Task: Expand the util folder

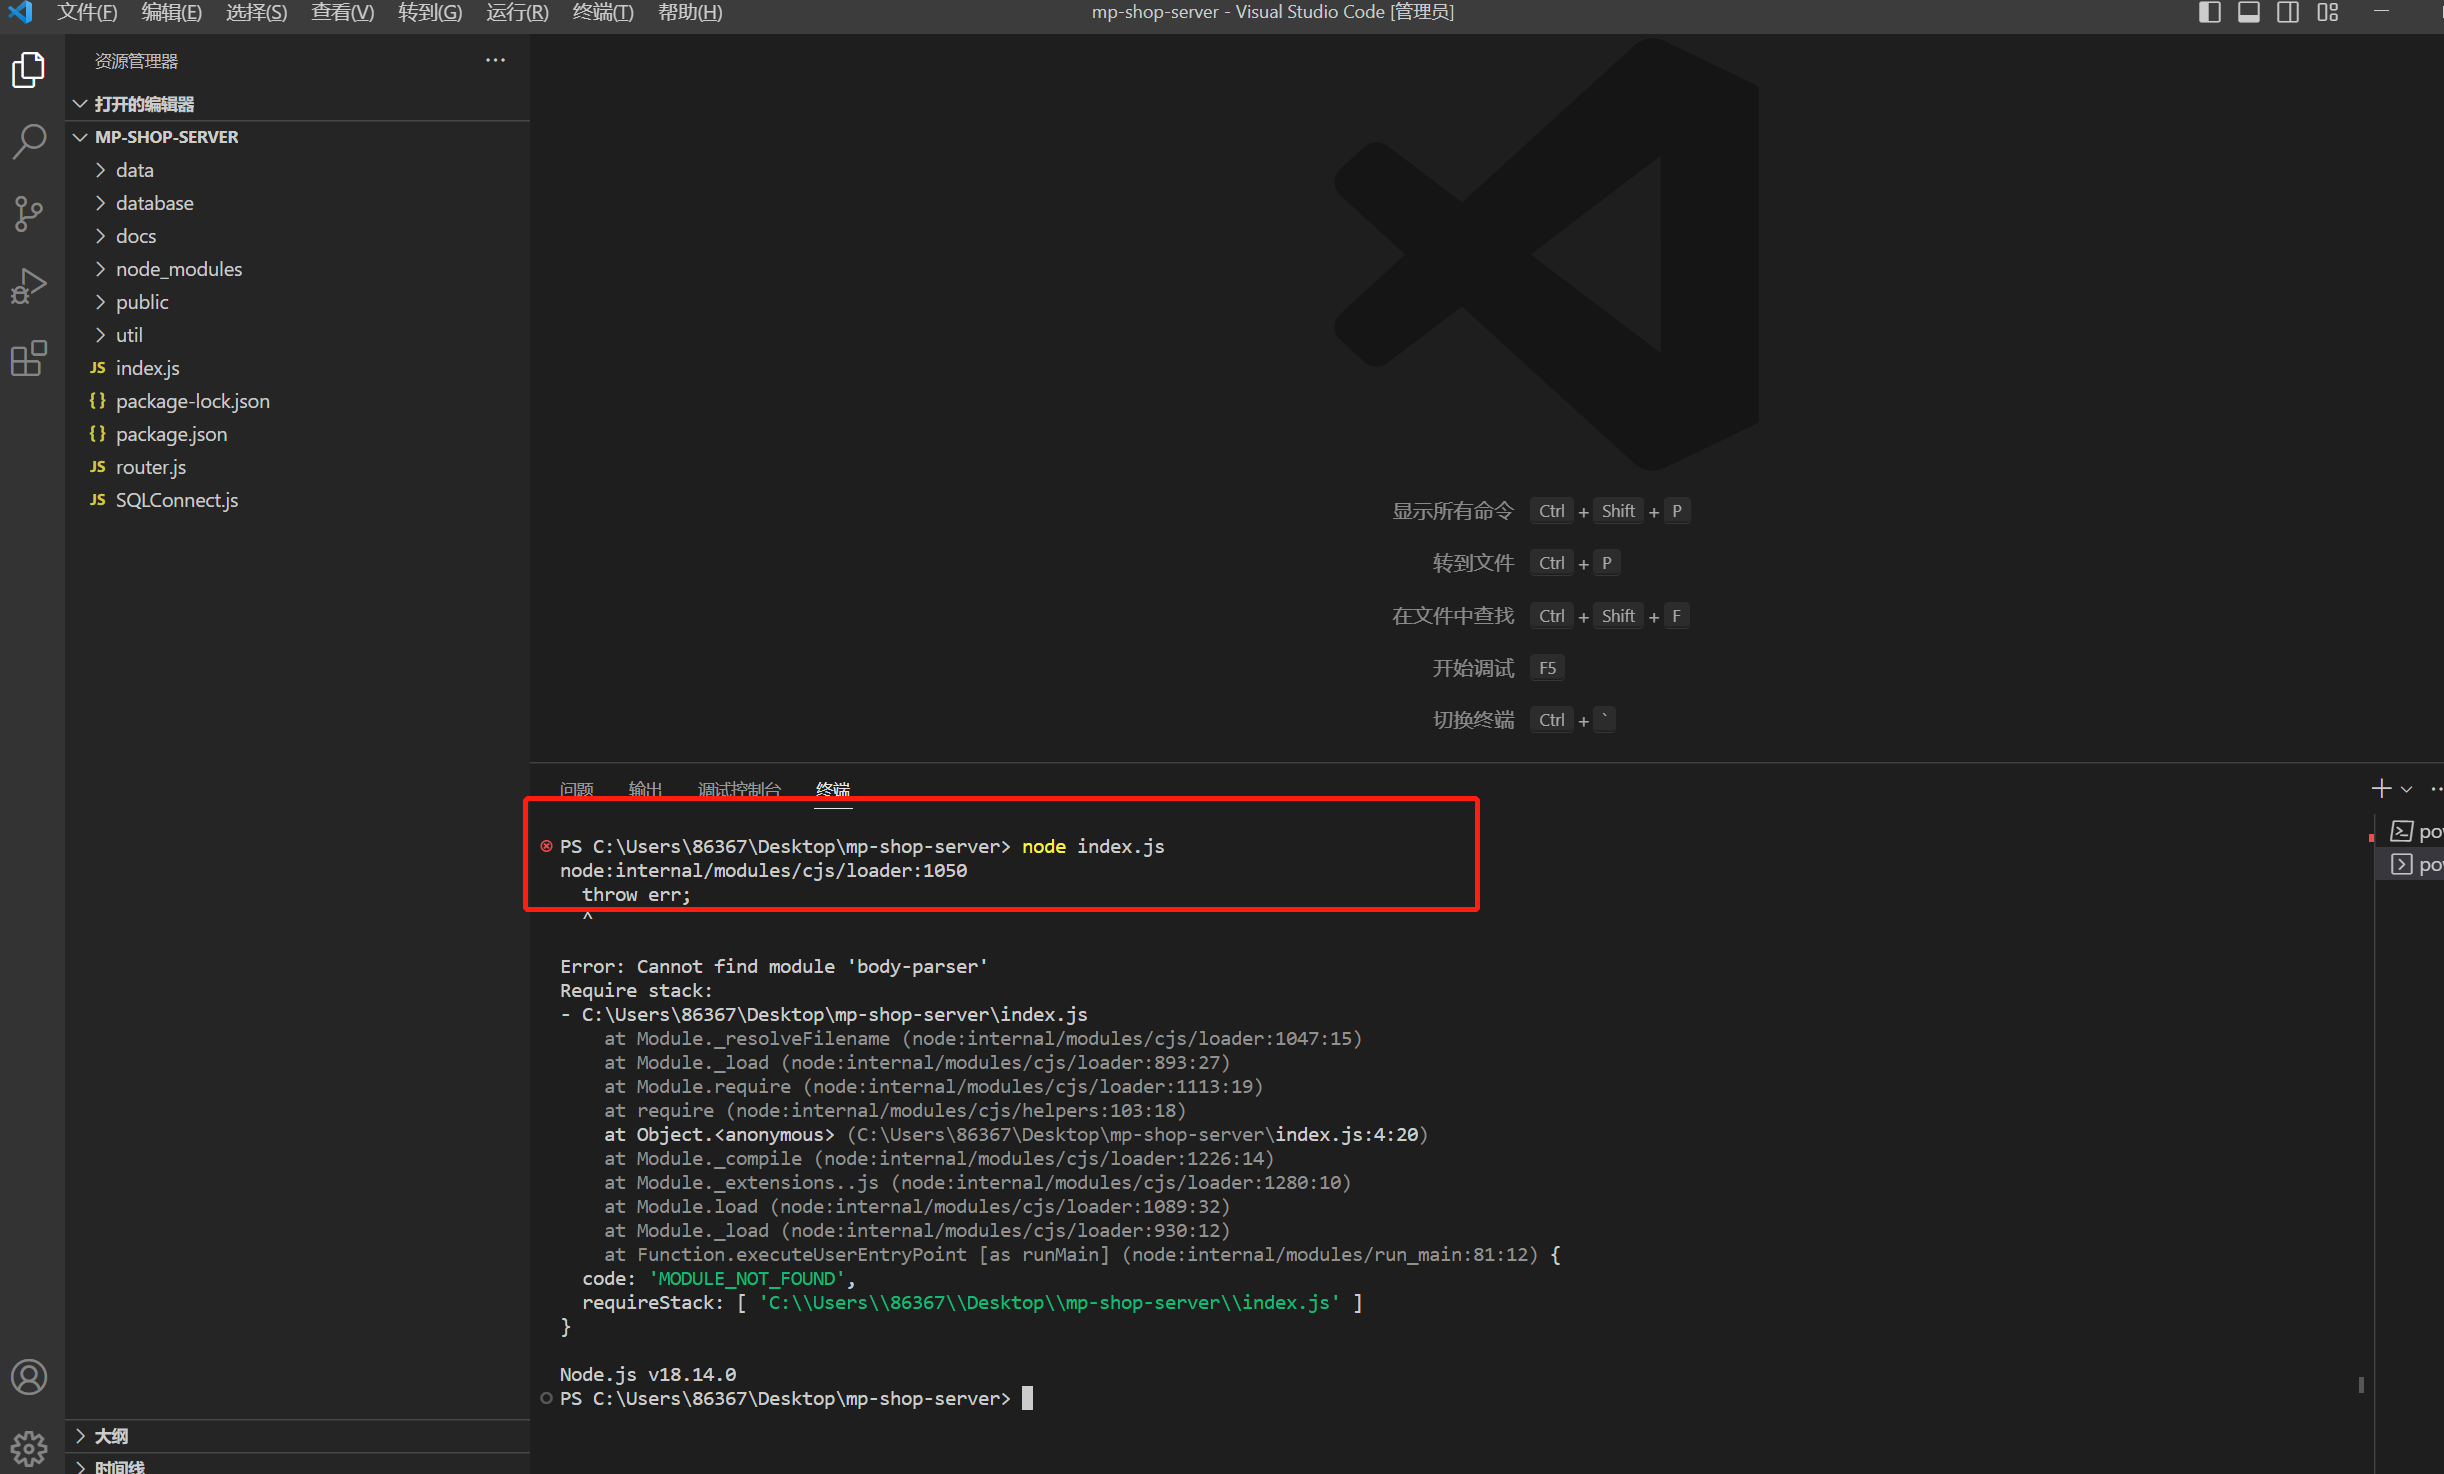Action: tap(100, 335)
